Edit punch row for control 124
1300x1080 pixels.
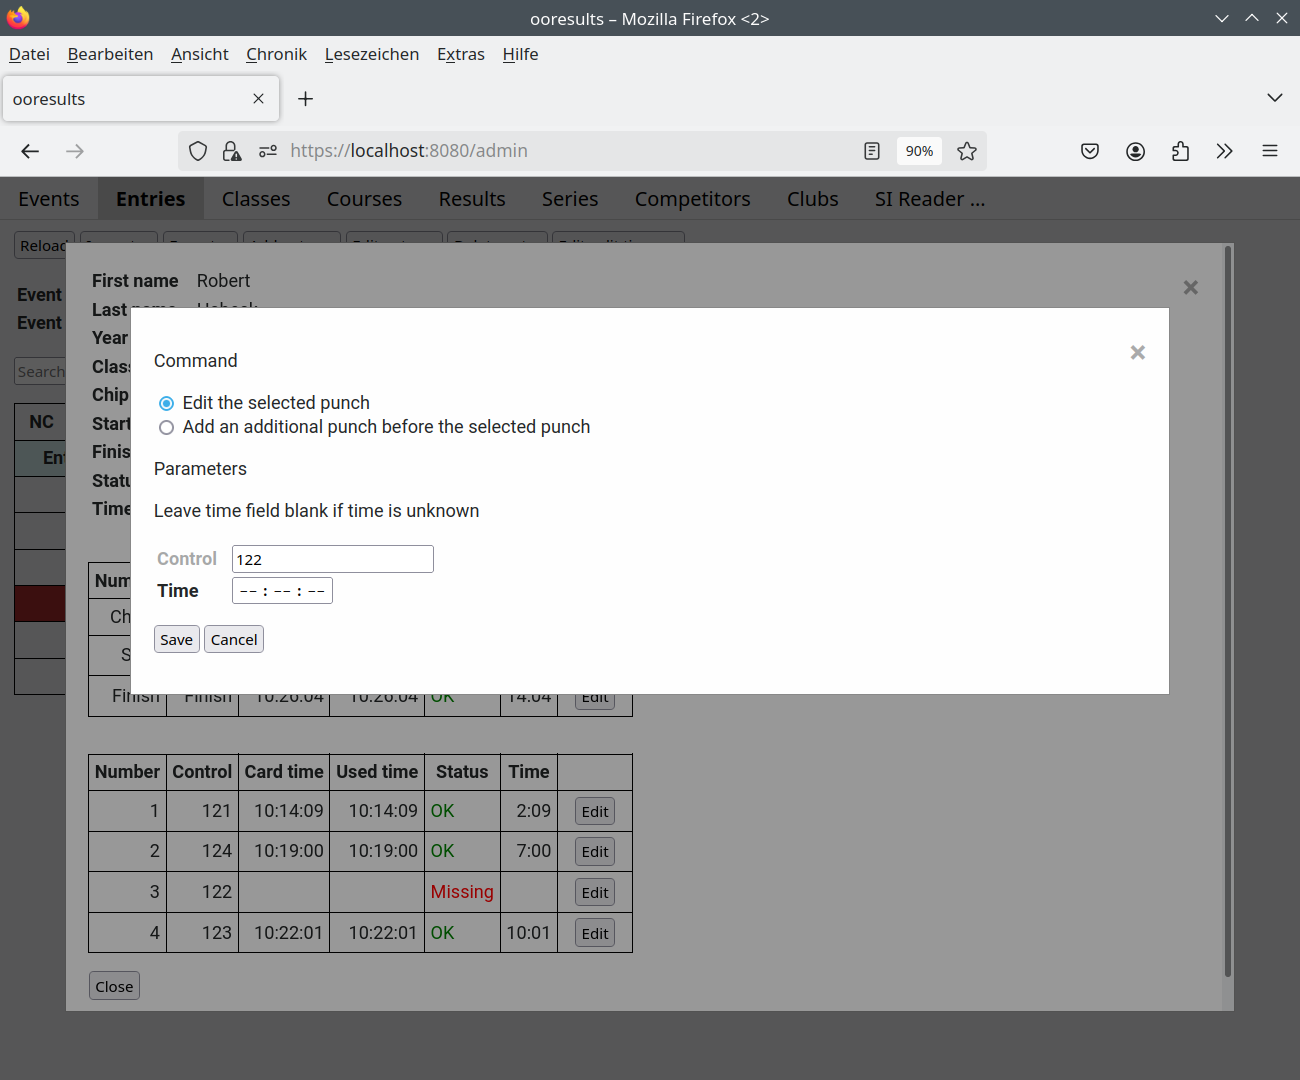coord(595,852)
